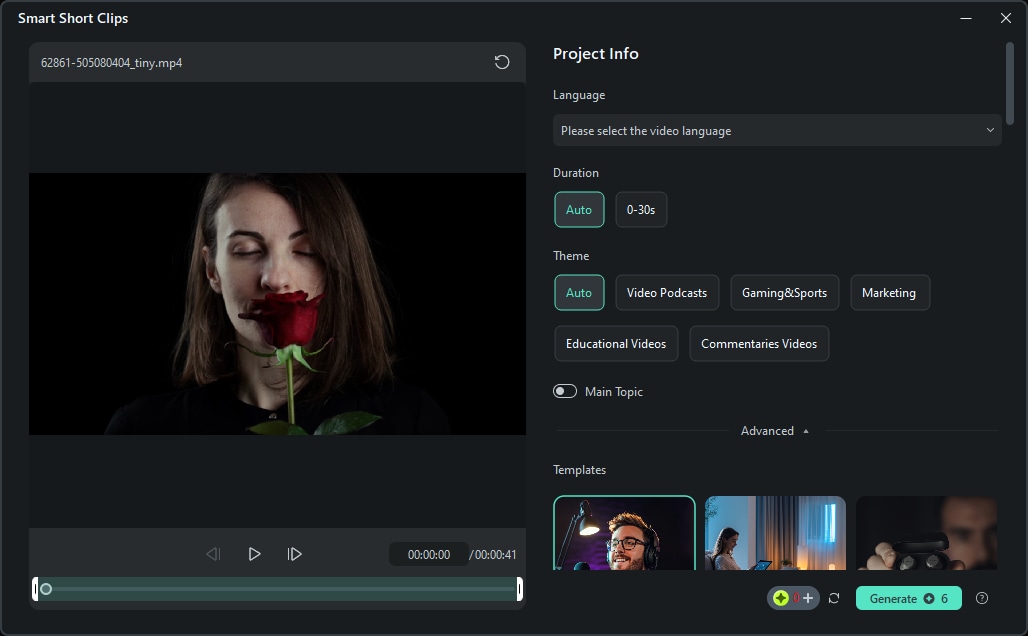Choose the Marketing theme
Image resolution: width=1028 pixels, height=636 pixels.
[889, 292]
